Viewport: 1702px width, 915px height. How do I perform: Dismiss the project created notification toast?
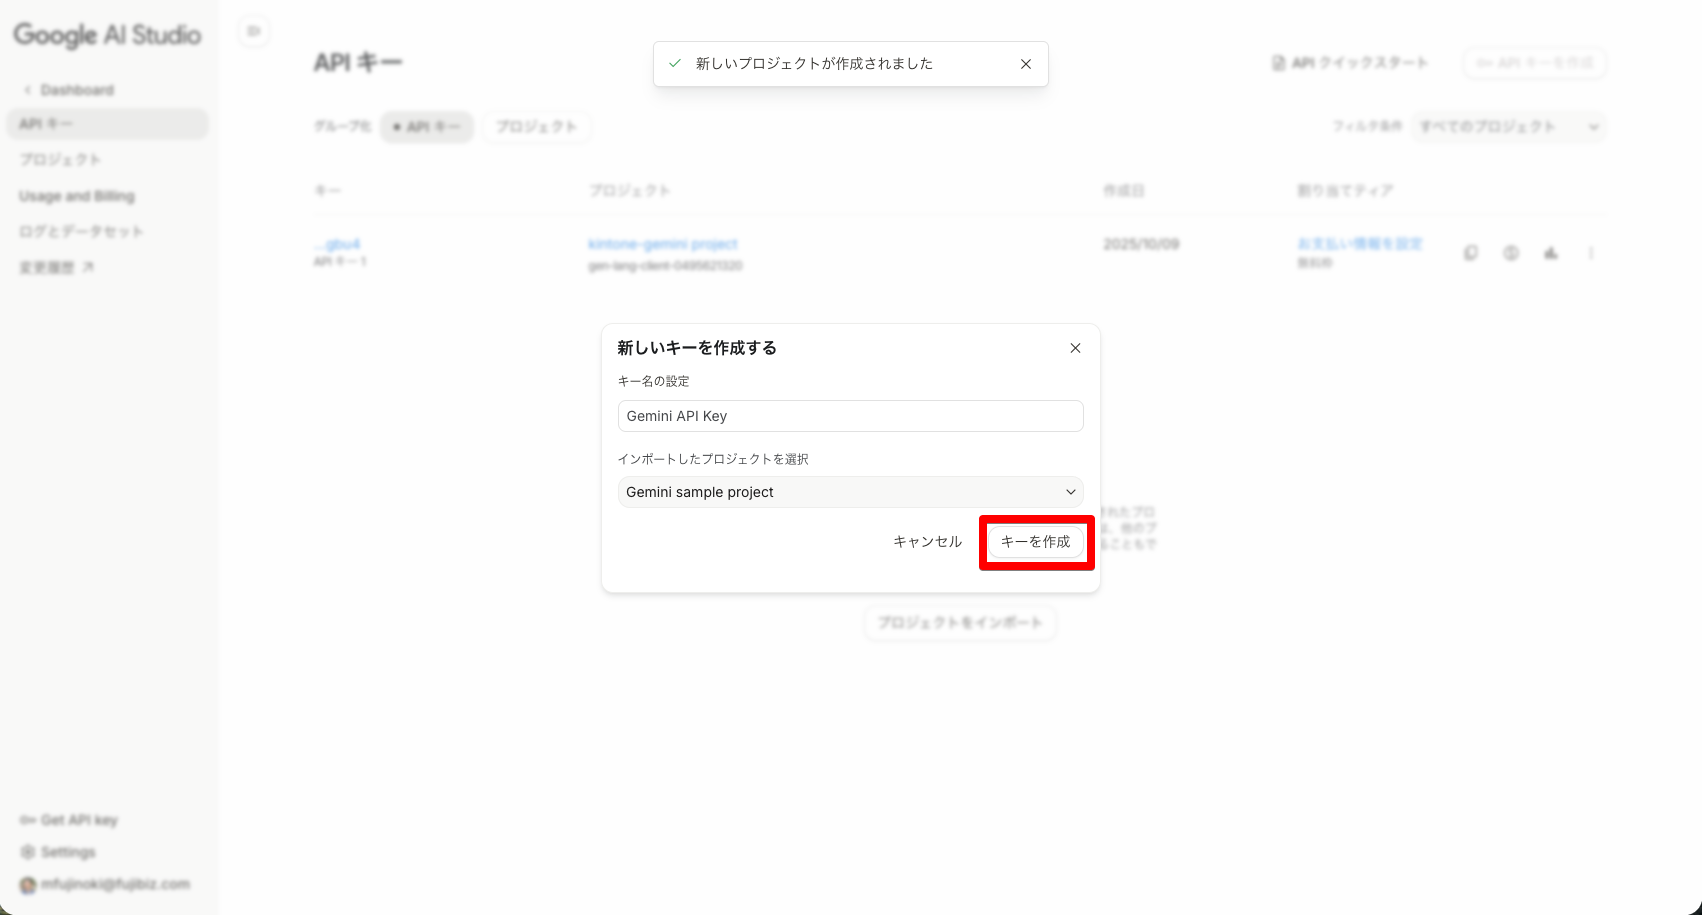pyautogui.click(x=1025, y=64)
